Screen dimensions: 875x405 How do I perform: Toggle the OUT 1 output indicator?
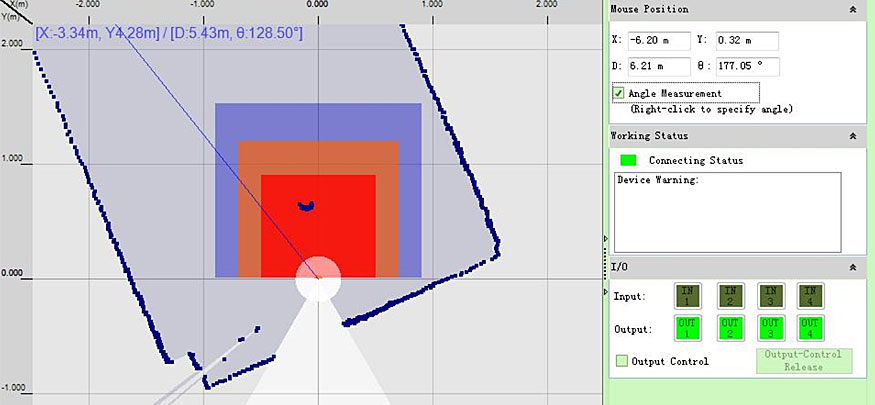click(689, 328)
